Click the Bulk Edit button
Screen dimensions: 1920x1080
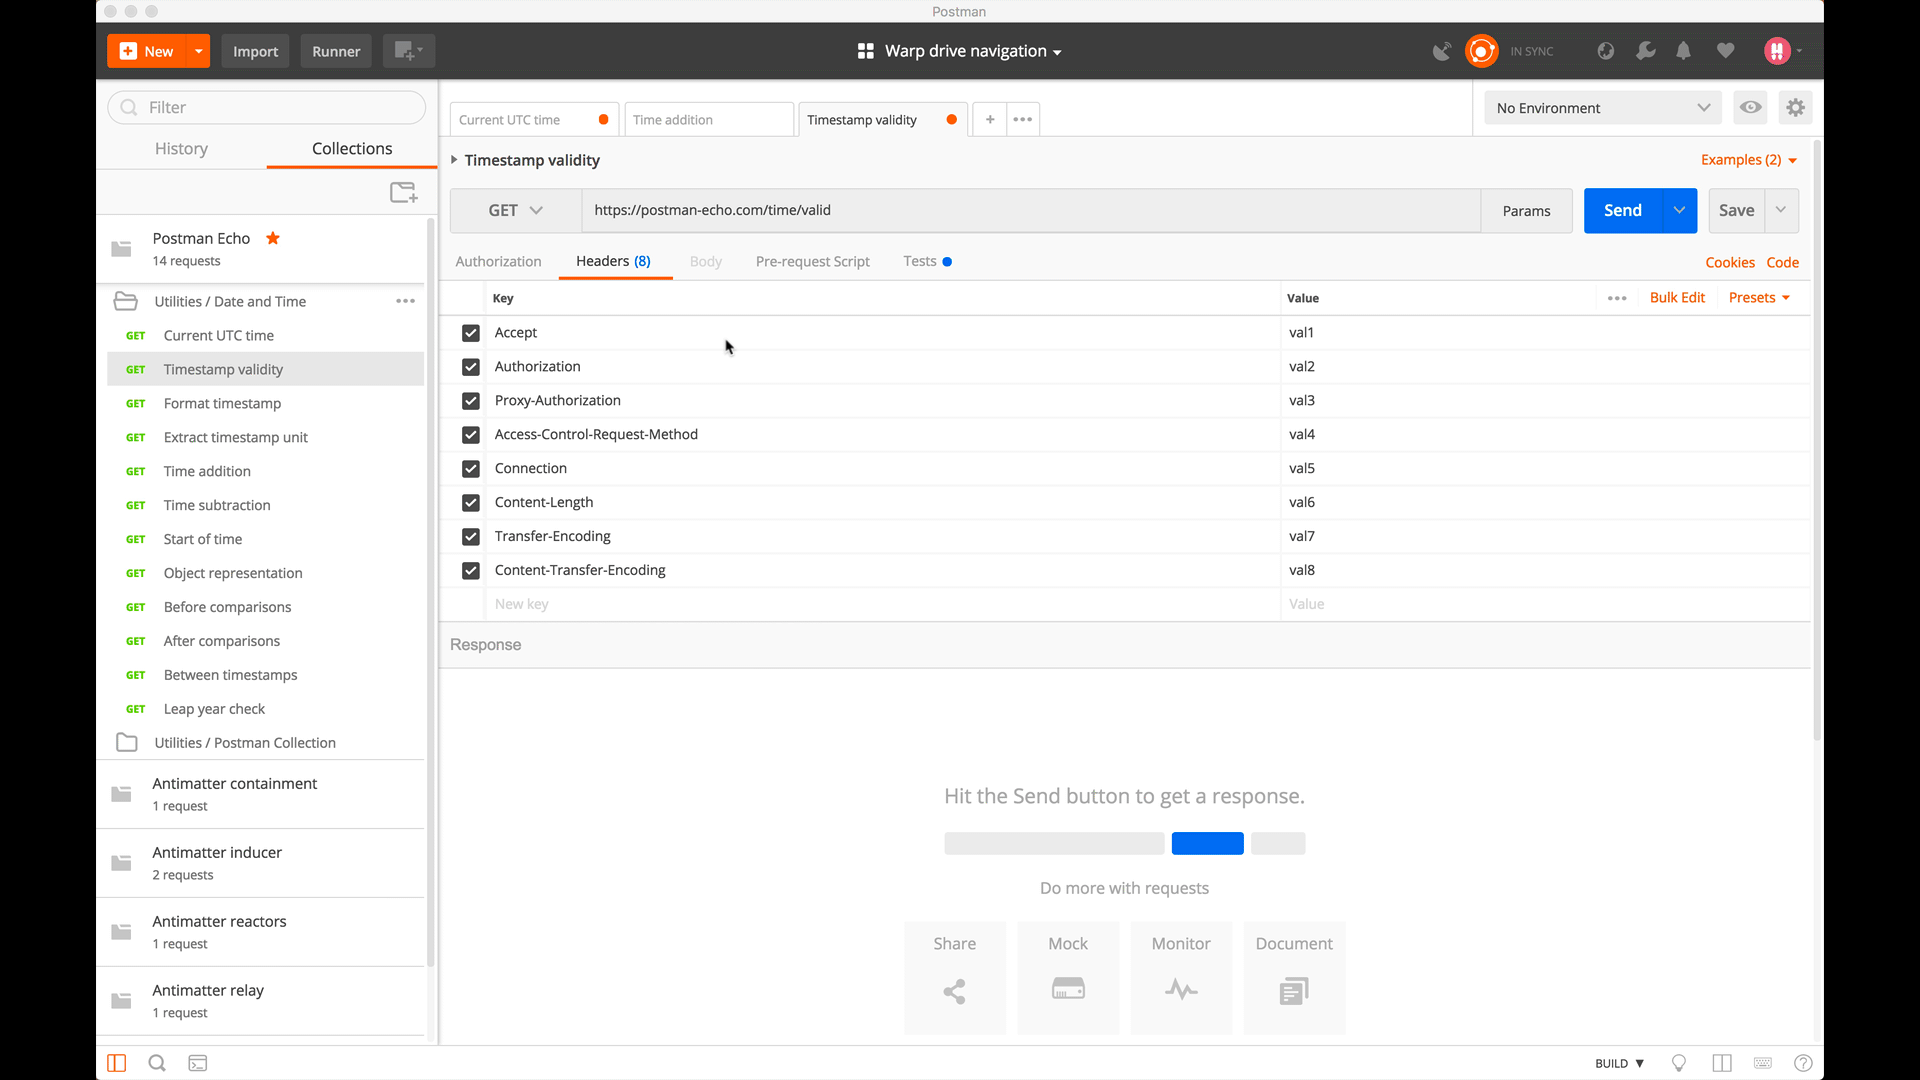pyautogui.click(x=1677, y=297)
